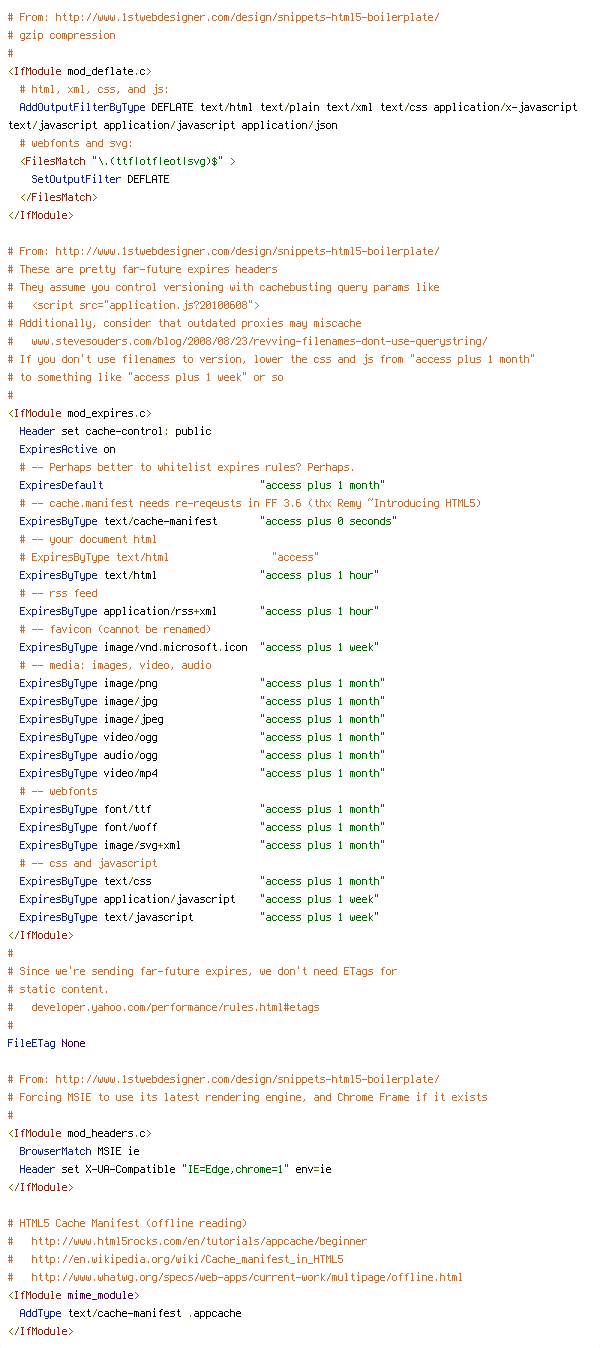The width and height of the screenshot is (600, 1348).
Task: Click ExpiresByType text/cache-manifest line
Action: (x=208, y=521)
